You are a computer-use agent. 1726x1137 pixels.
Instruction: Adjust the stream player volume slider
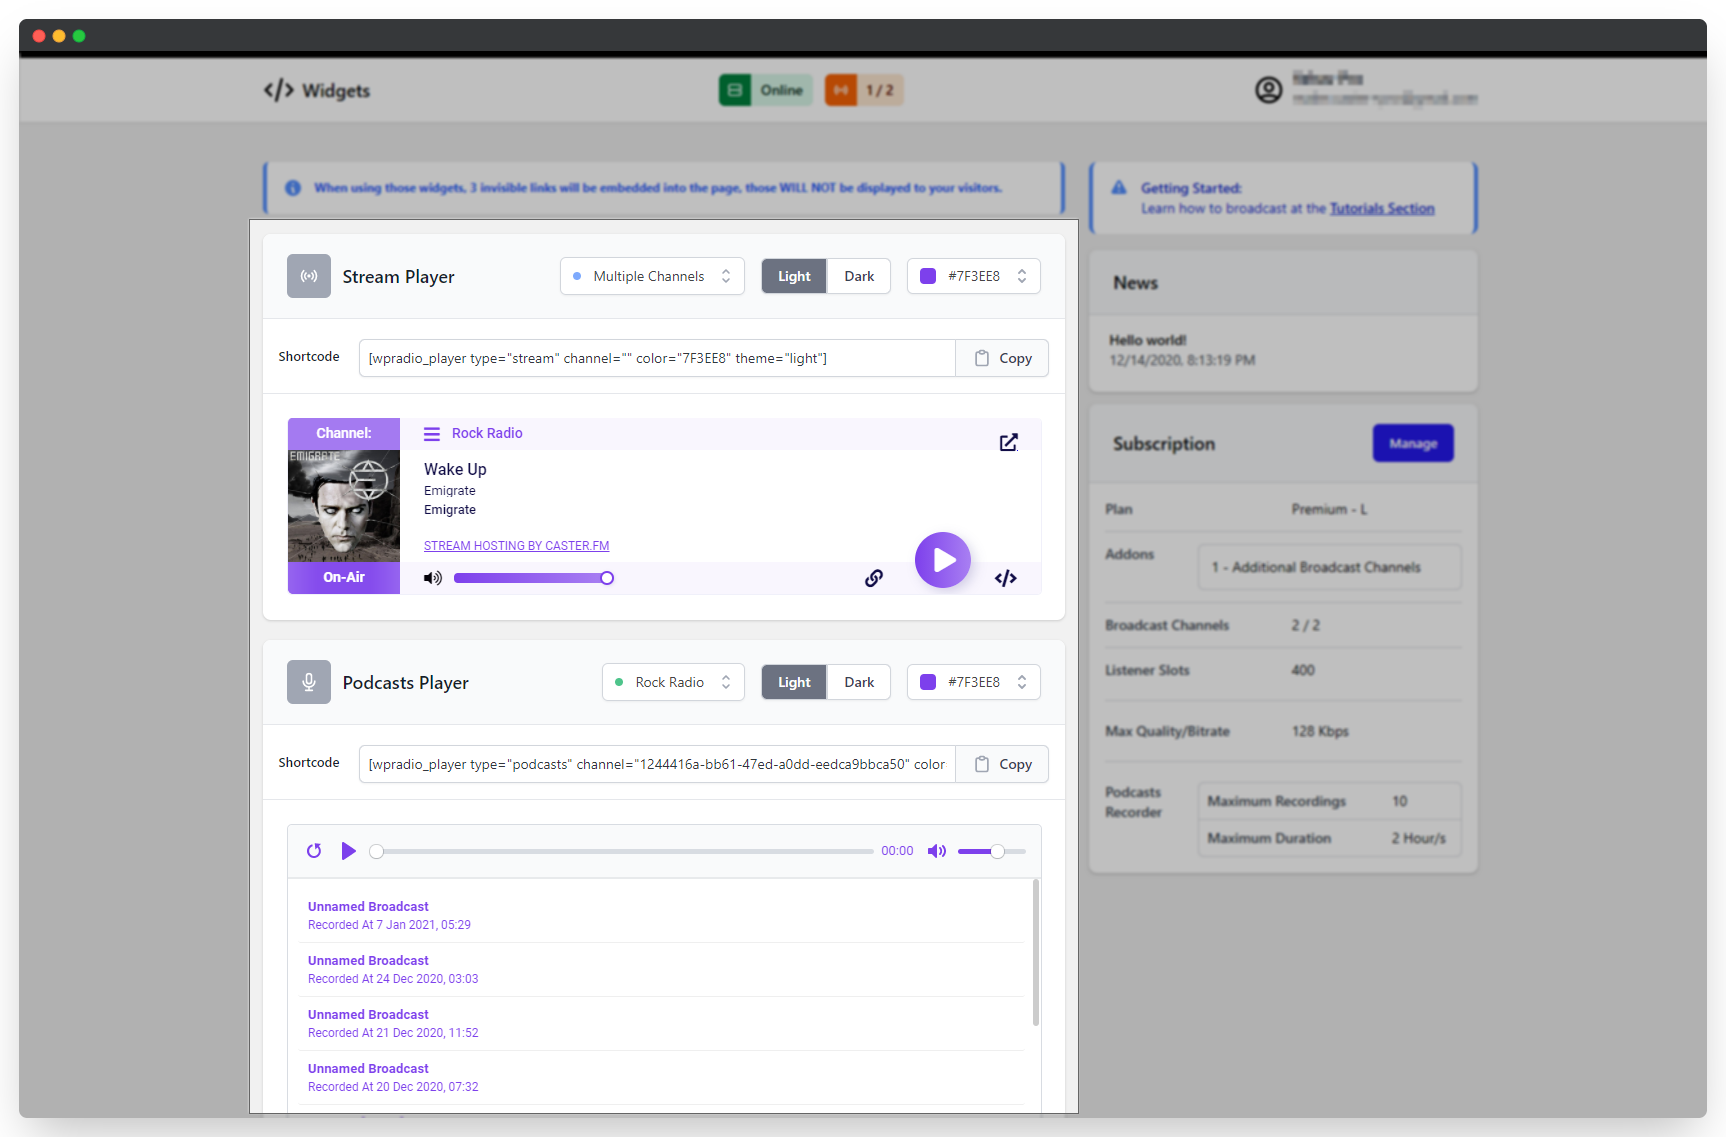533,578
